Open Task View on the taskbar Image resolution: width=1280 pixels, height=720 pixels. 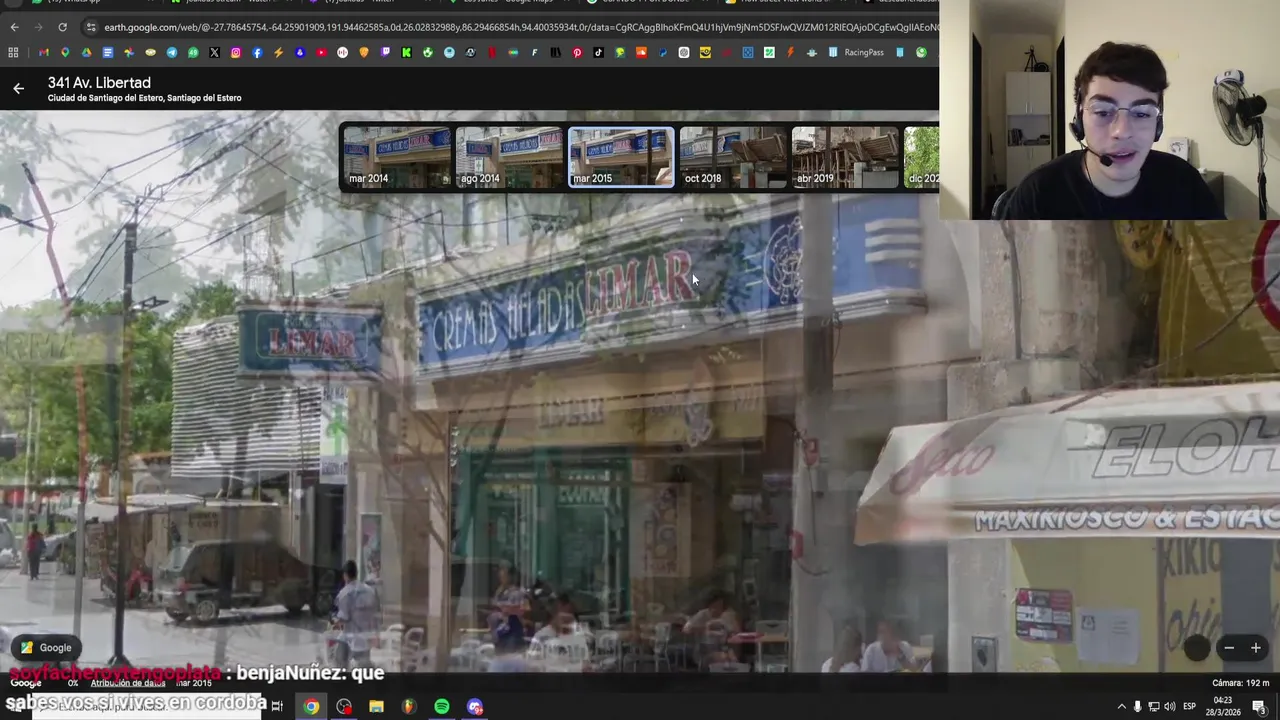pos(277,706)
